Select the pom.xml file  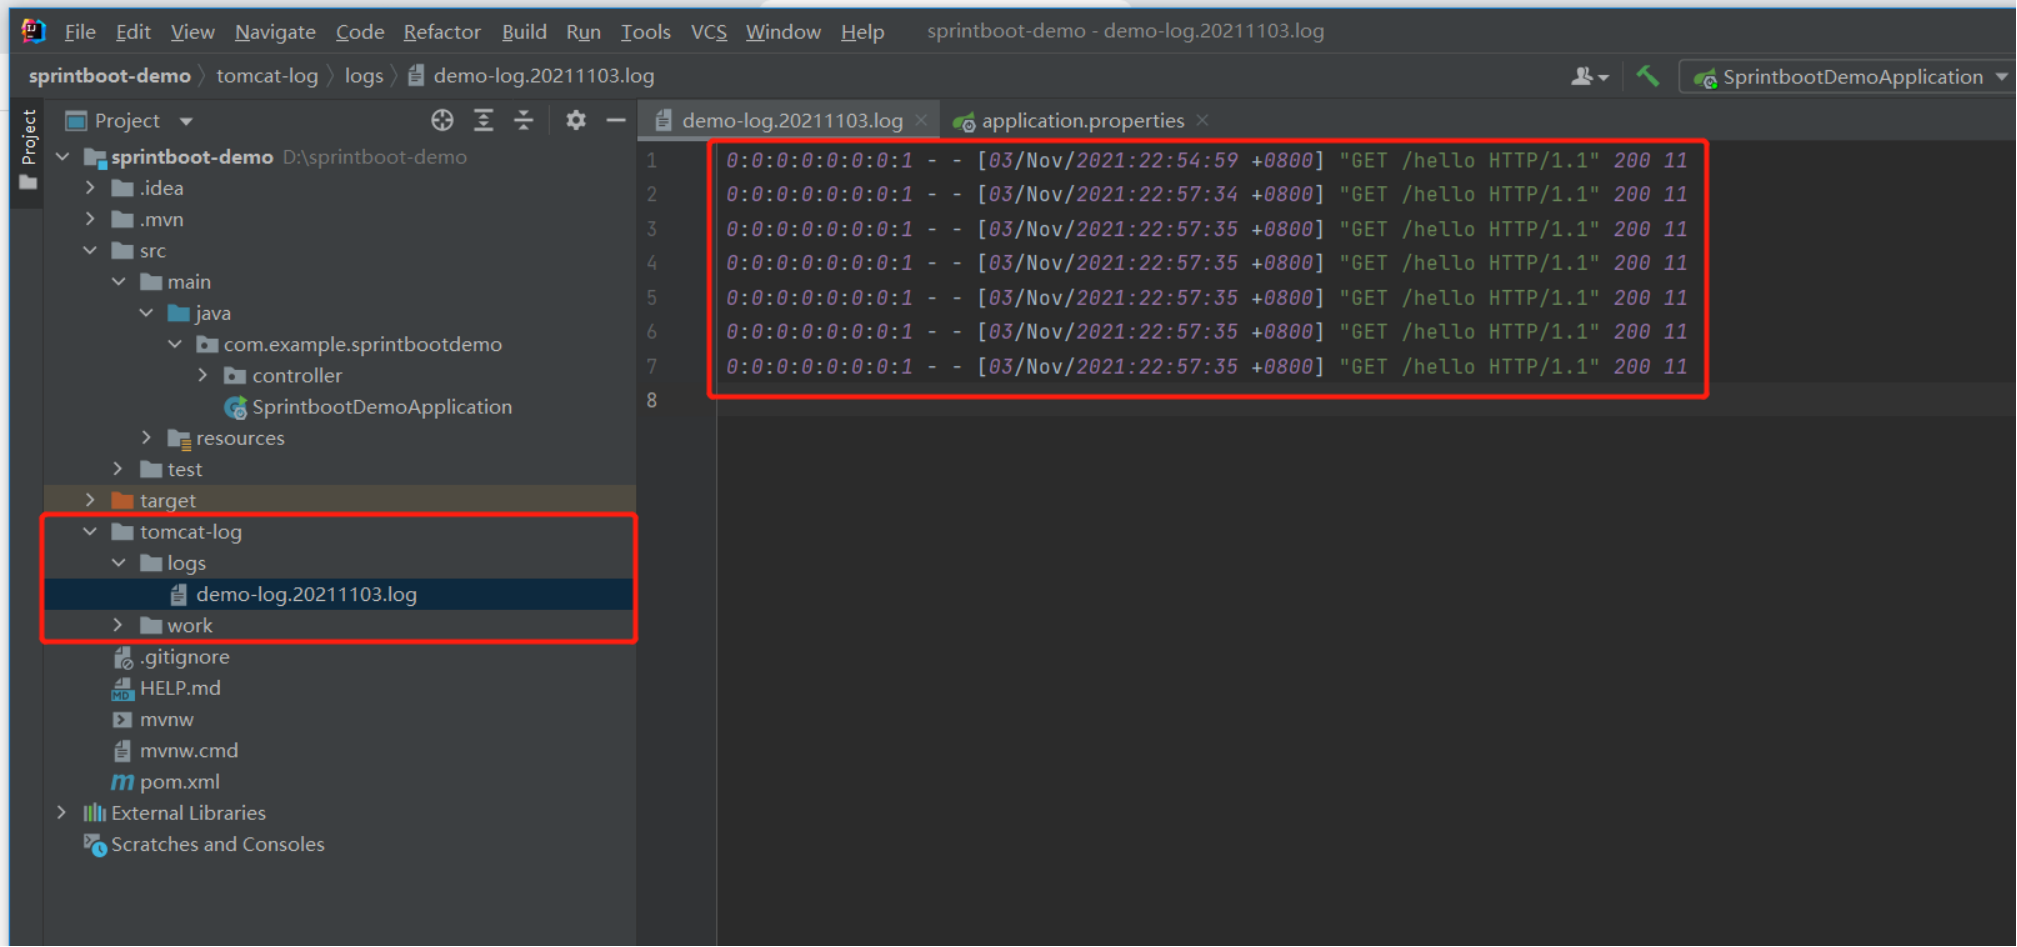(x=179, y=782)
